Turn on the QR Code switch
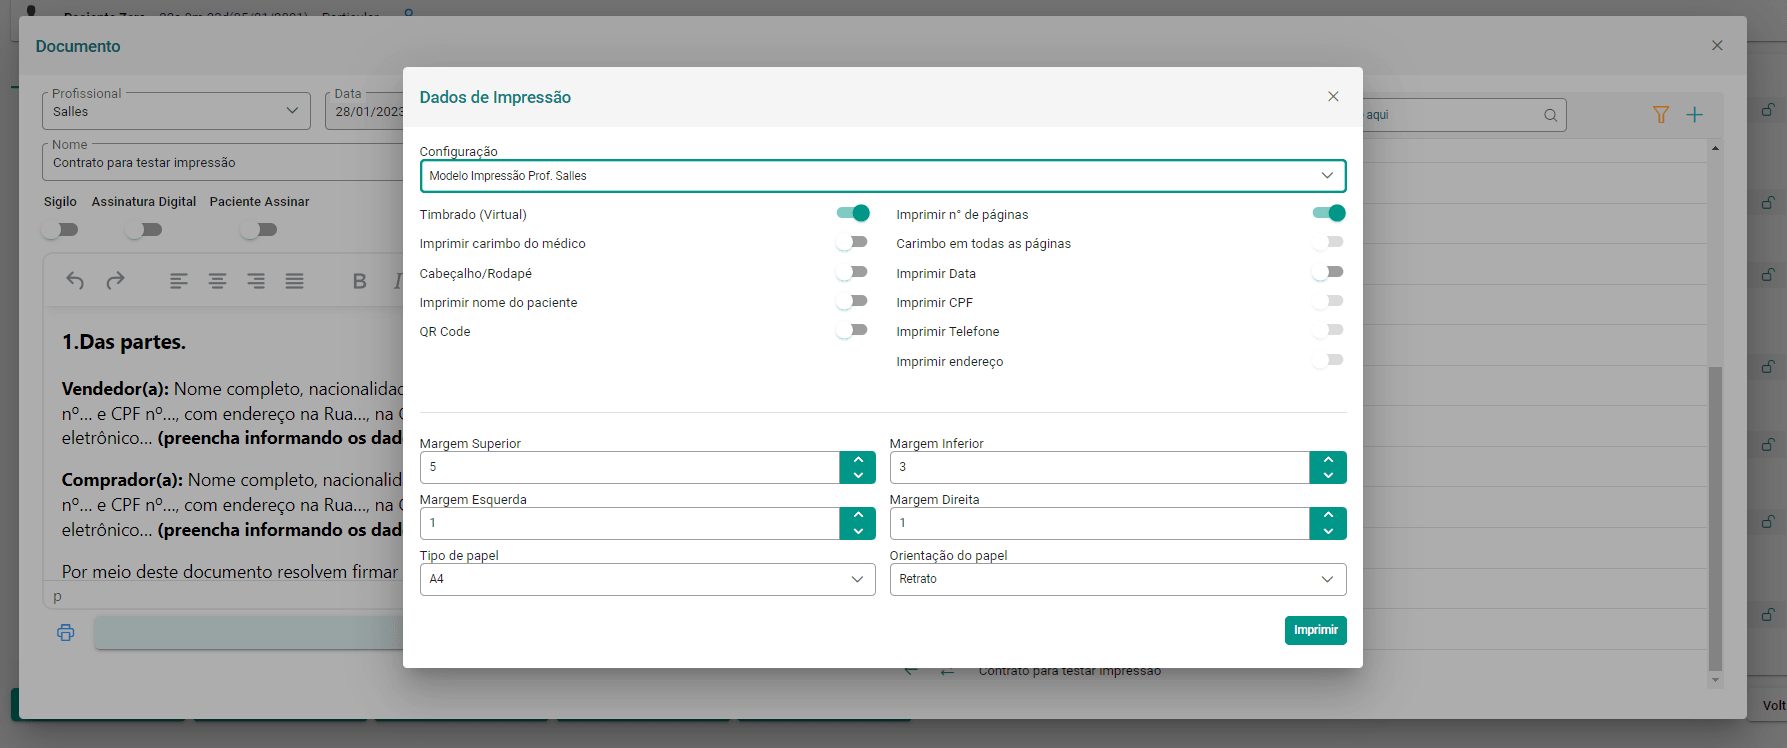Viewport: 1787px width, 748px height. click(x=853, y=330)
